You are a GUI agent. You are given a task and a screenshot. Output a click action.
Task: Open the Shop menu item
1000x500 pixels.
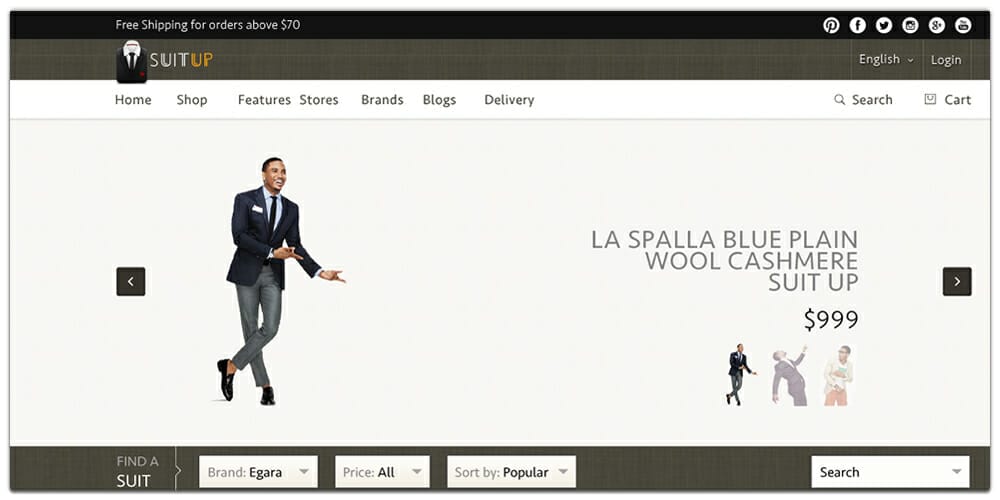(x=192, y=100)
